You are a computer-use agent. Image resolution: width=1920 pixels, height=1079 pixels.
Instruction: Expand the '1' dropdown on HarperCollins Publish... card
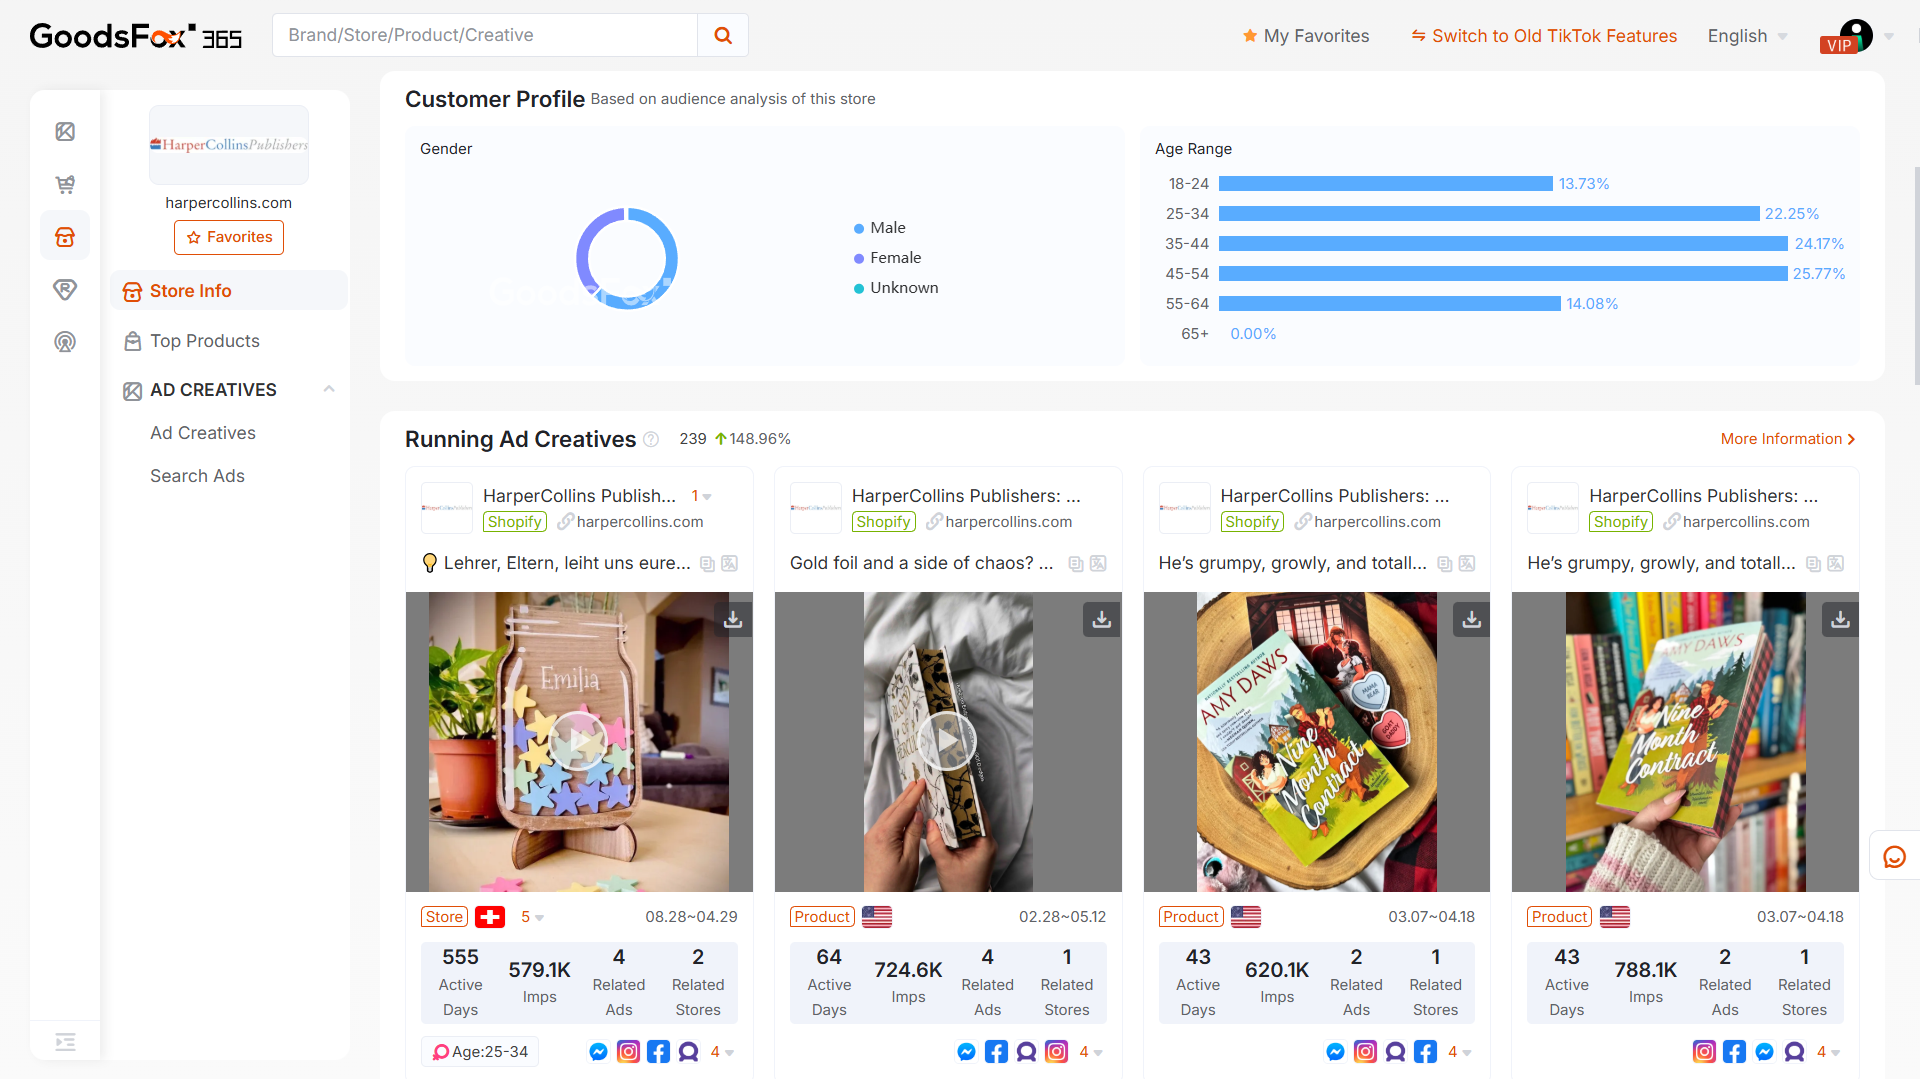coord(702,496)
